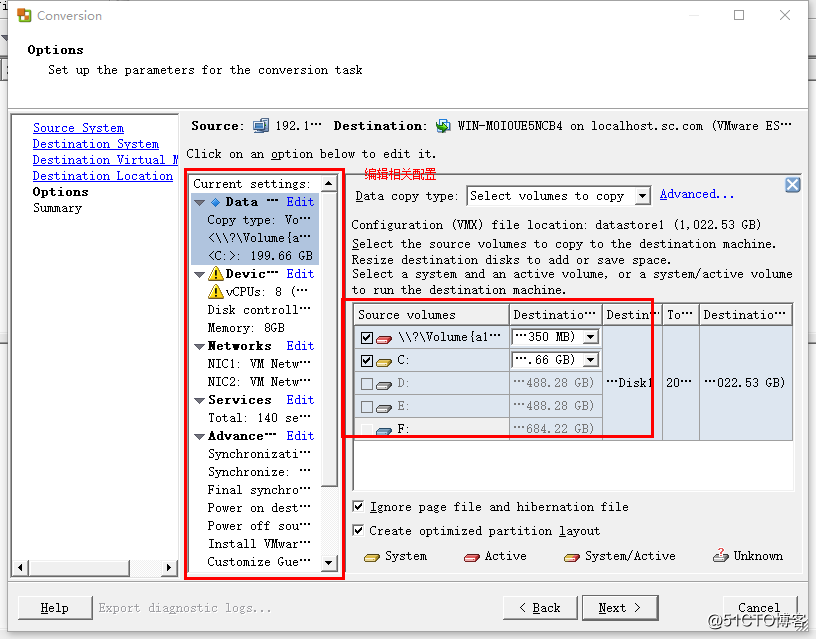The height and width of the screenshot is (639, 816).
Task: Click the yellow system disk icon for C:
Action: point(384,362)
